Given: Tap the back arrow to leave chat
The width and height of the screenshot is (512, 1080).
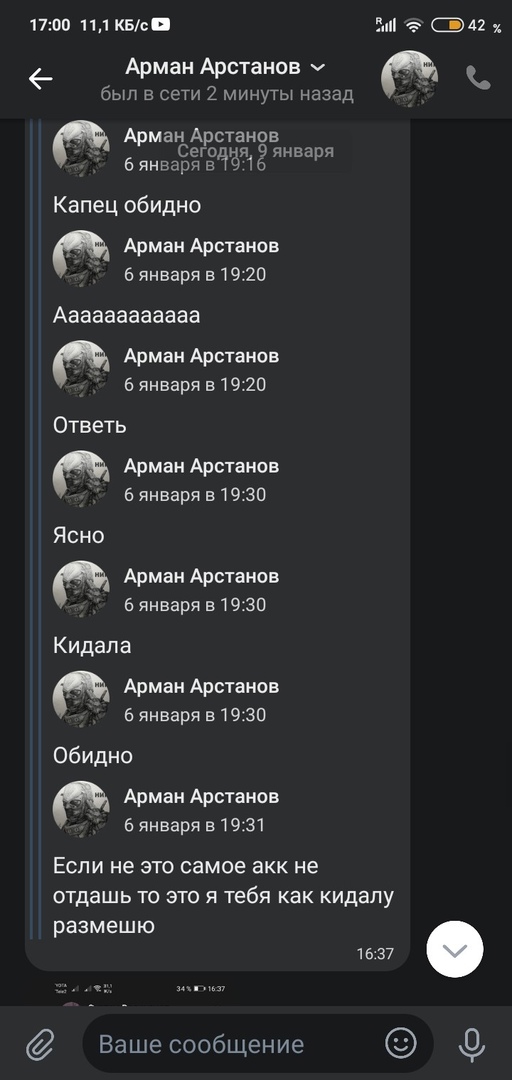Looking at the screenshot, I should click(x=41, y=79).
